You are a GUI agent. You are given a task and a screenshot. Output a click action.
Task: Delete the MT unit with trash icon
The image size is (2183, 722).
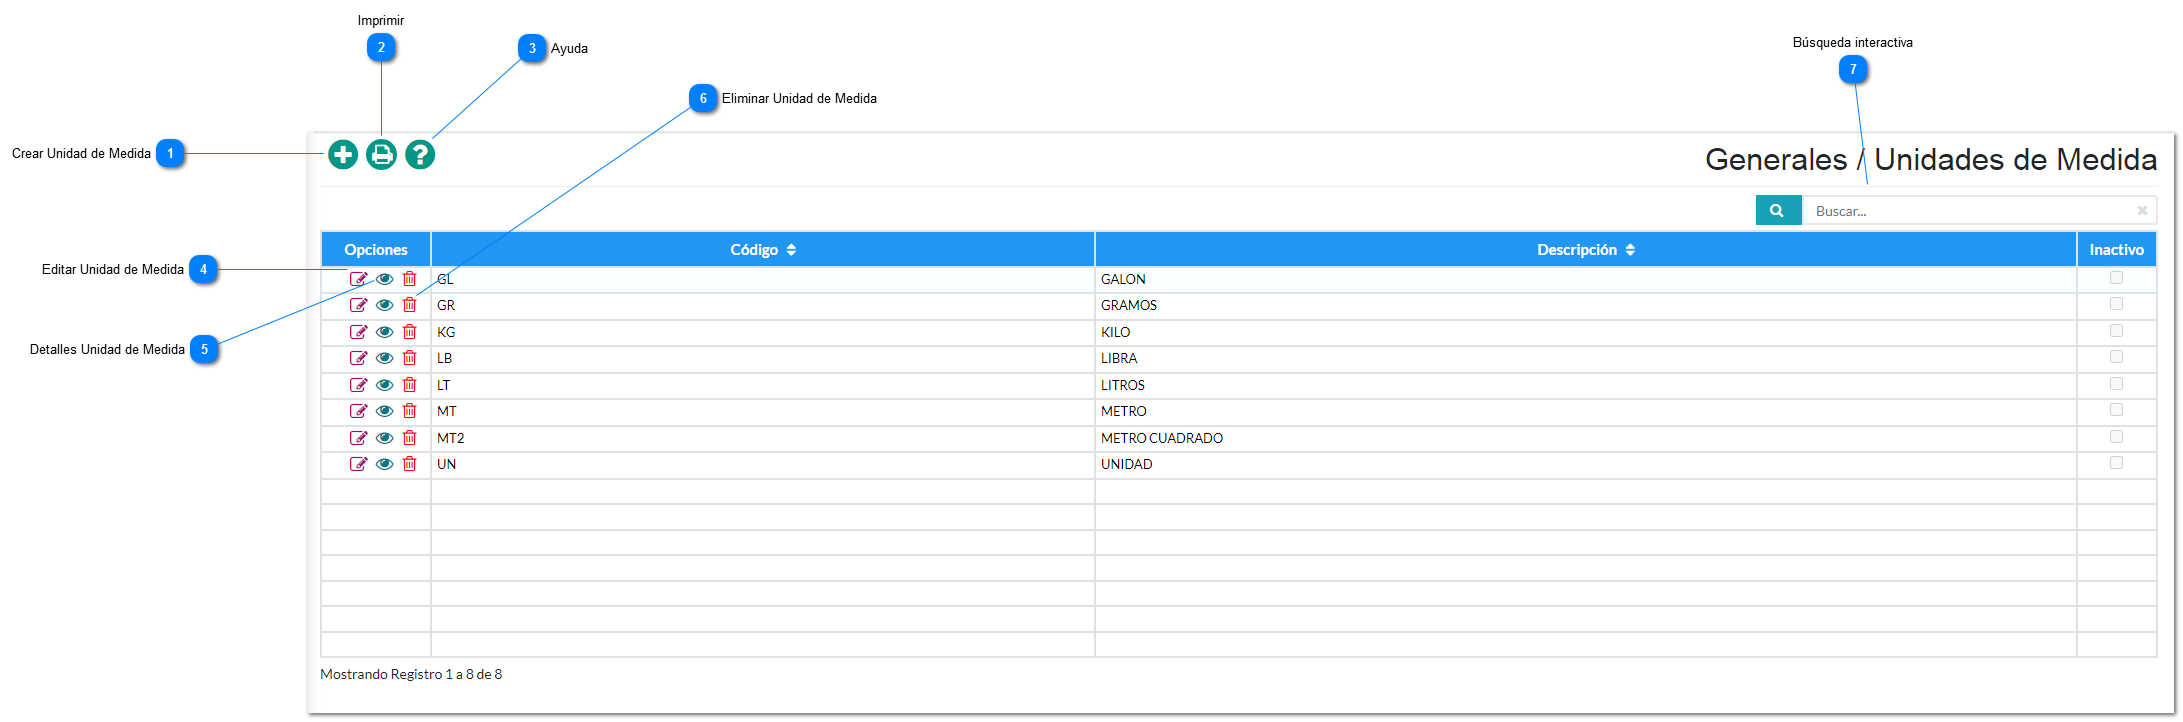(410, 411)
